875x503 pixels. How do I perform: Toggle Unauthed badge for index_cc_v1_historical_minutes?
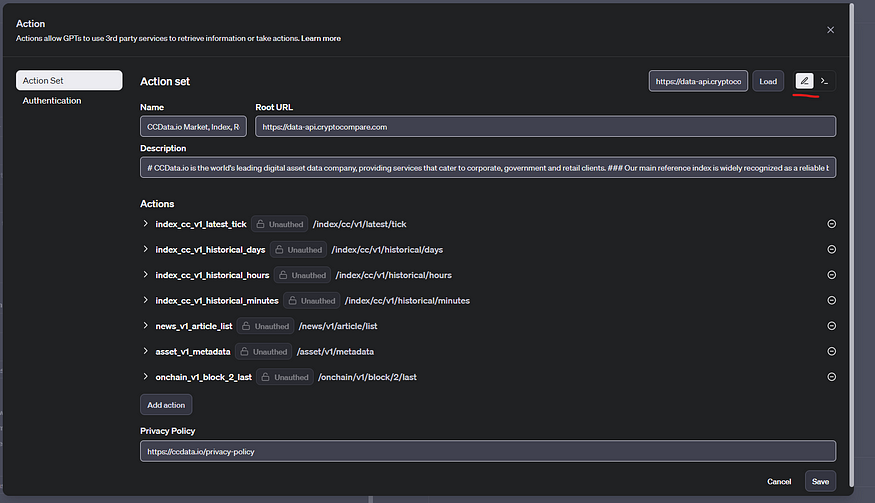311,300
